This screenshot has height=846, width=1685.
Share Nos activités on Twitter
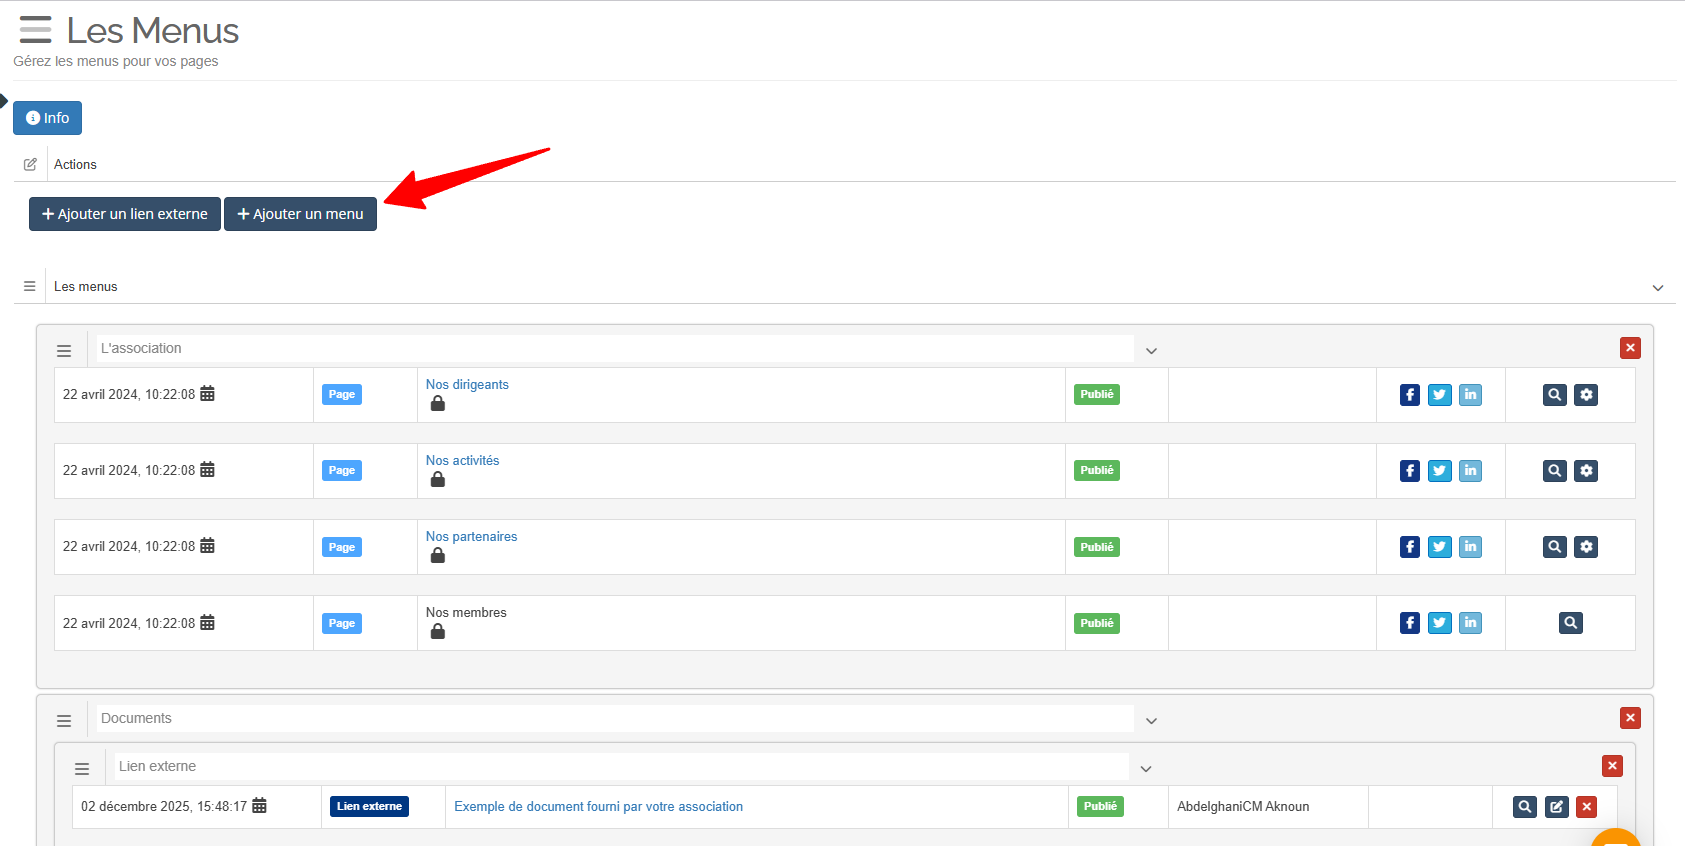tap(1439, 471)
